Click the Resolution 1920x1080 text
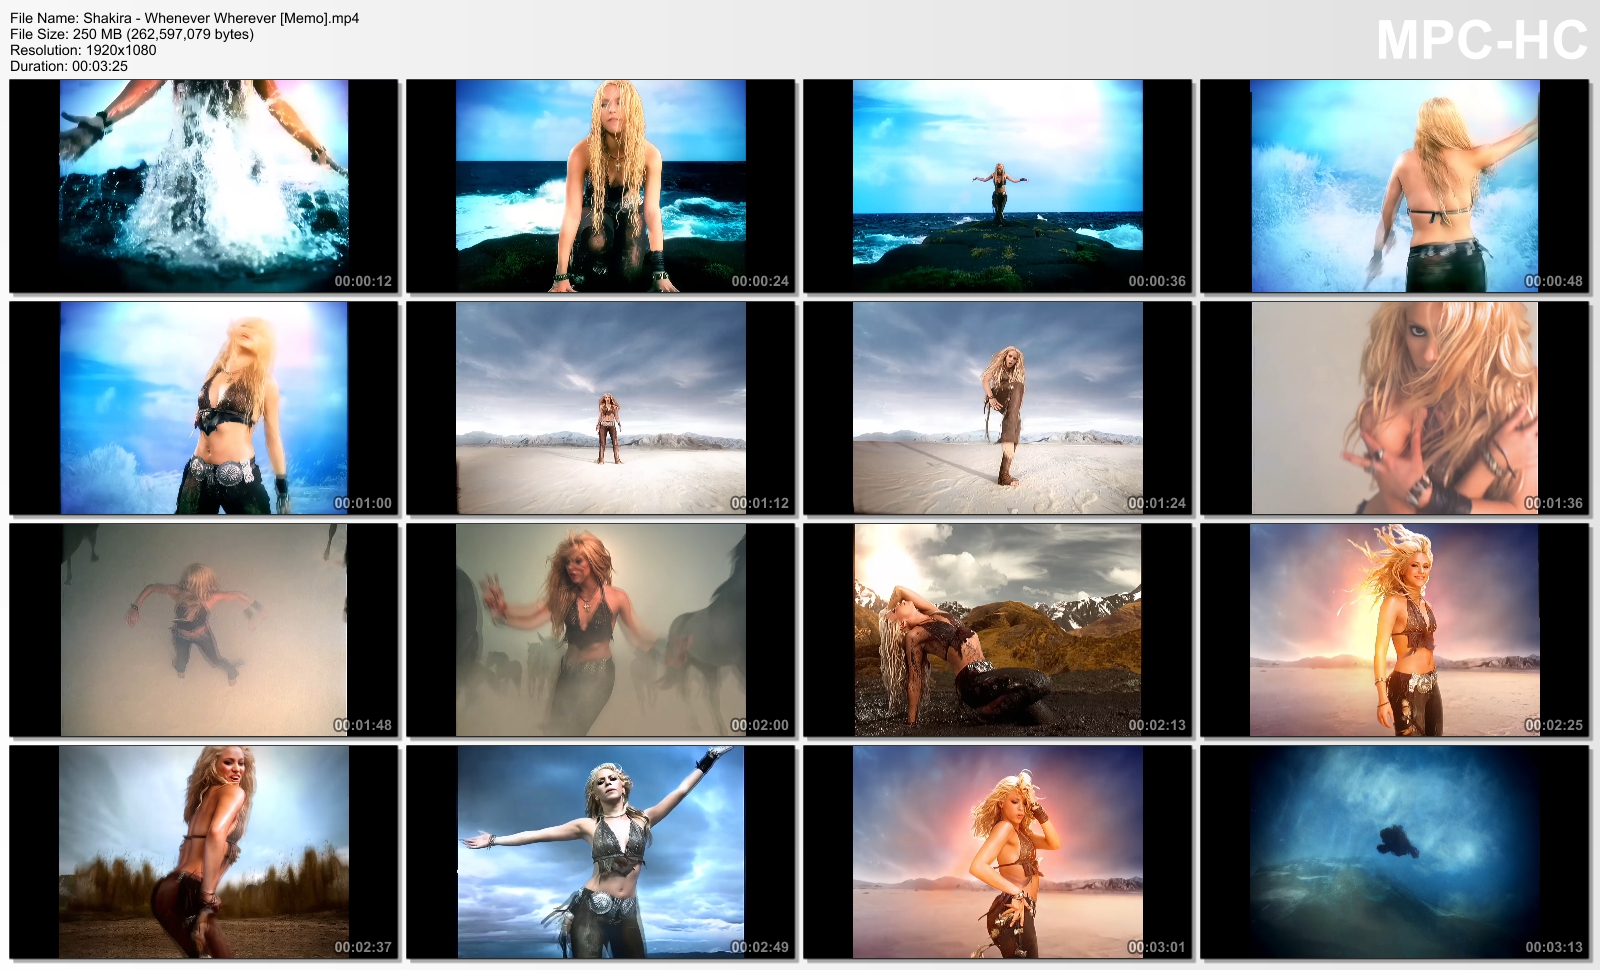The height and width of the screenshot is (970, 1600). pos(83,50)
